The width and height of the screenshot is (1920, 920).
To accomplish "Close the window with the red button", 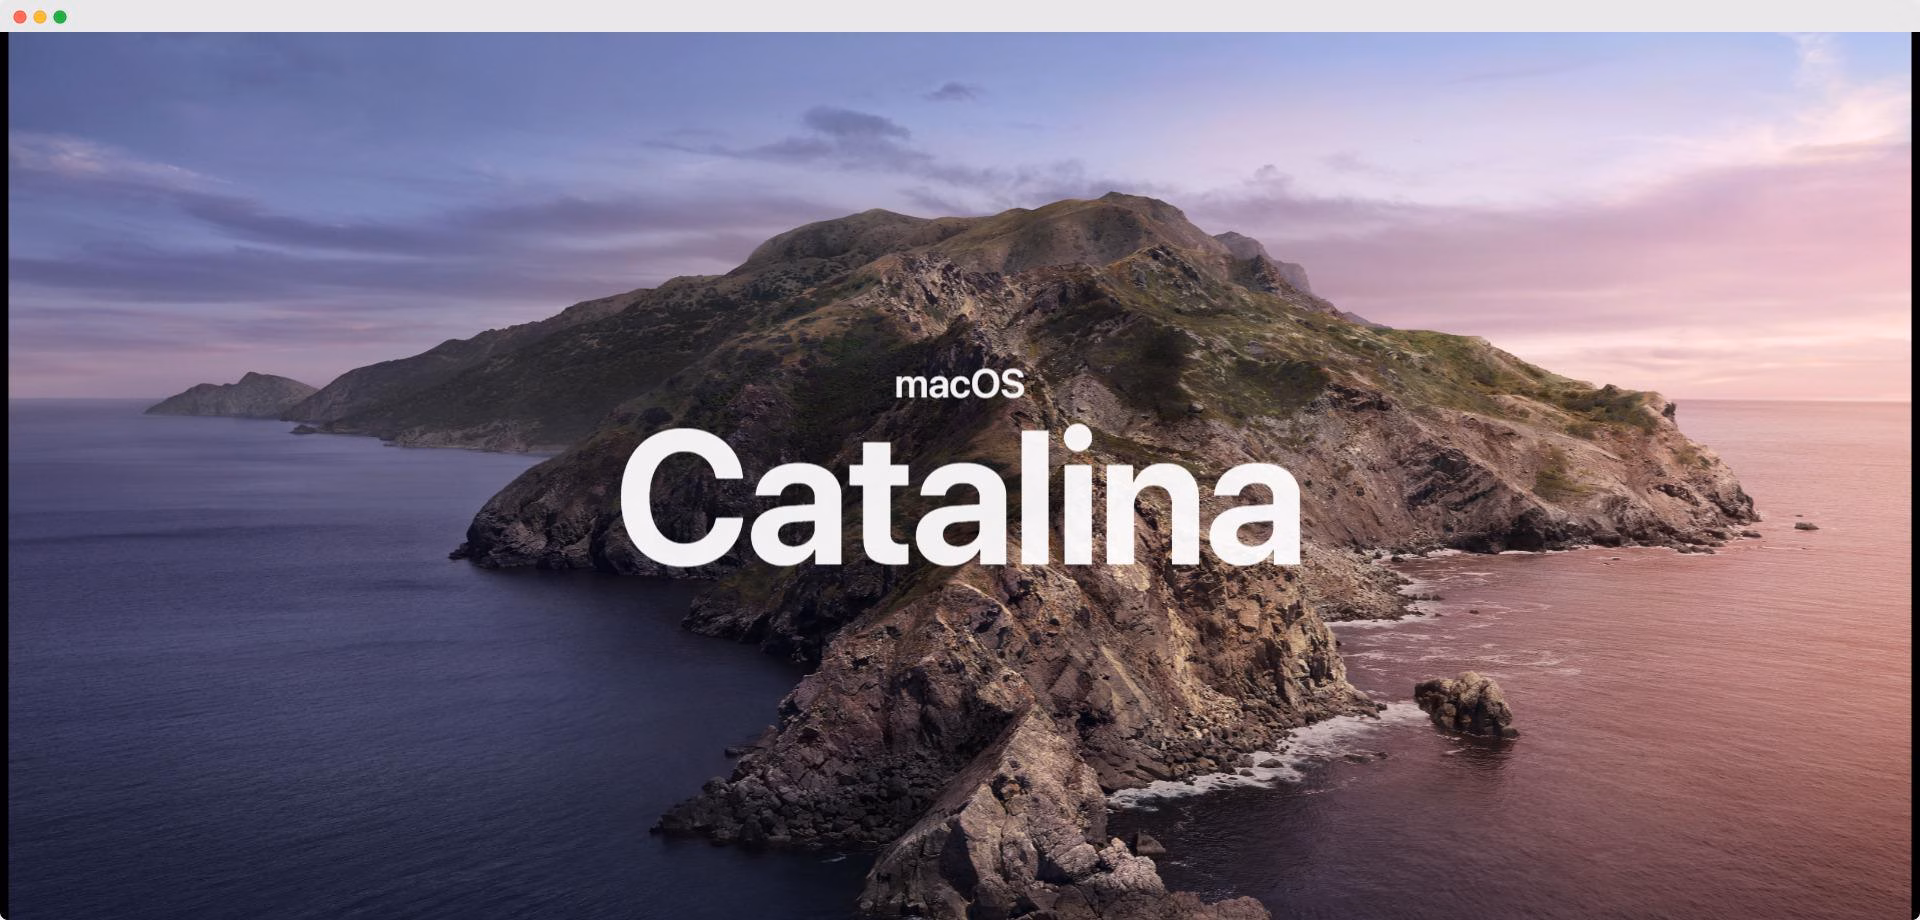I will click(20, 17).
